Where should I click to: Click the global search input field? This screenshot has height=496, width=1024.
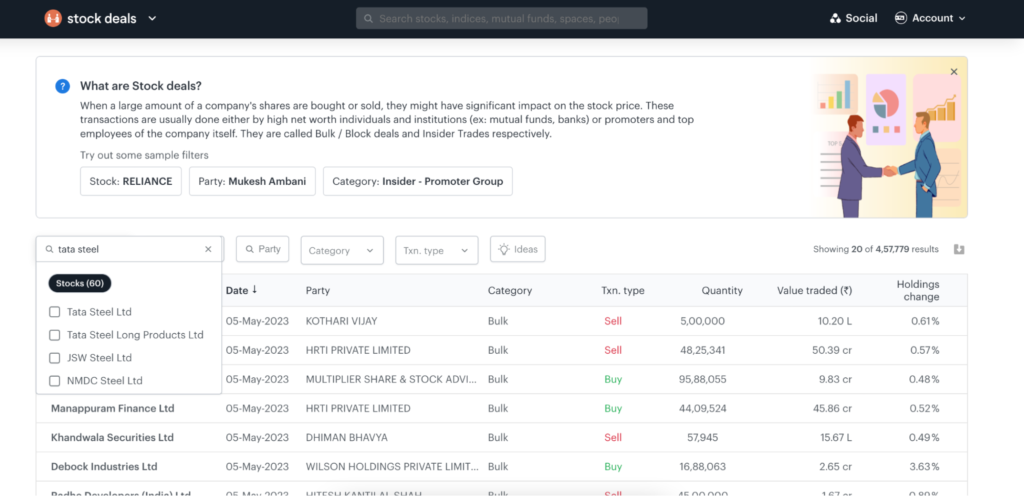(501, 18)
